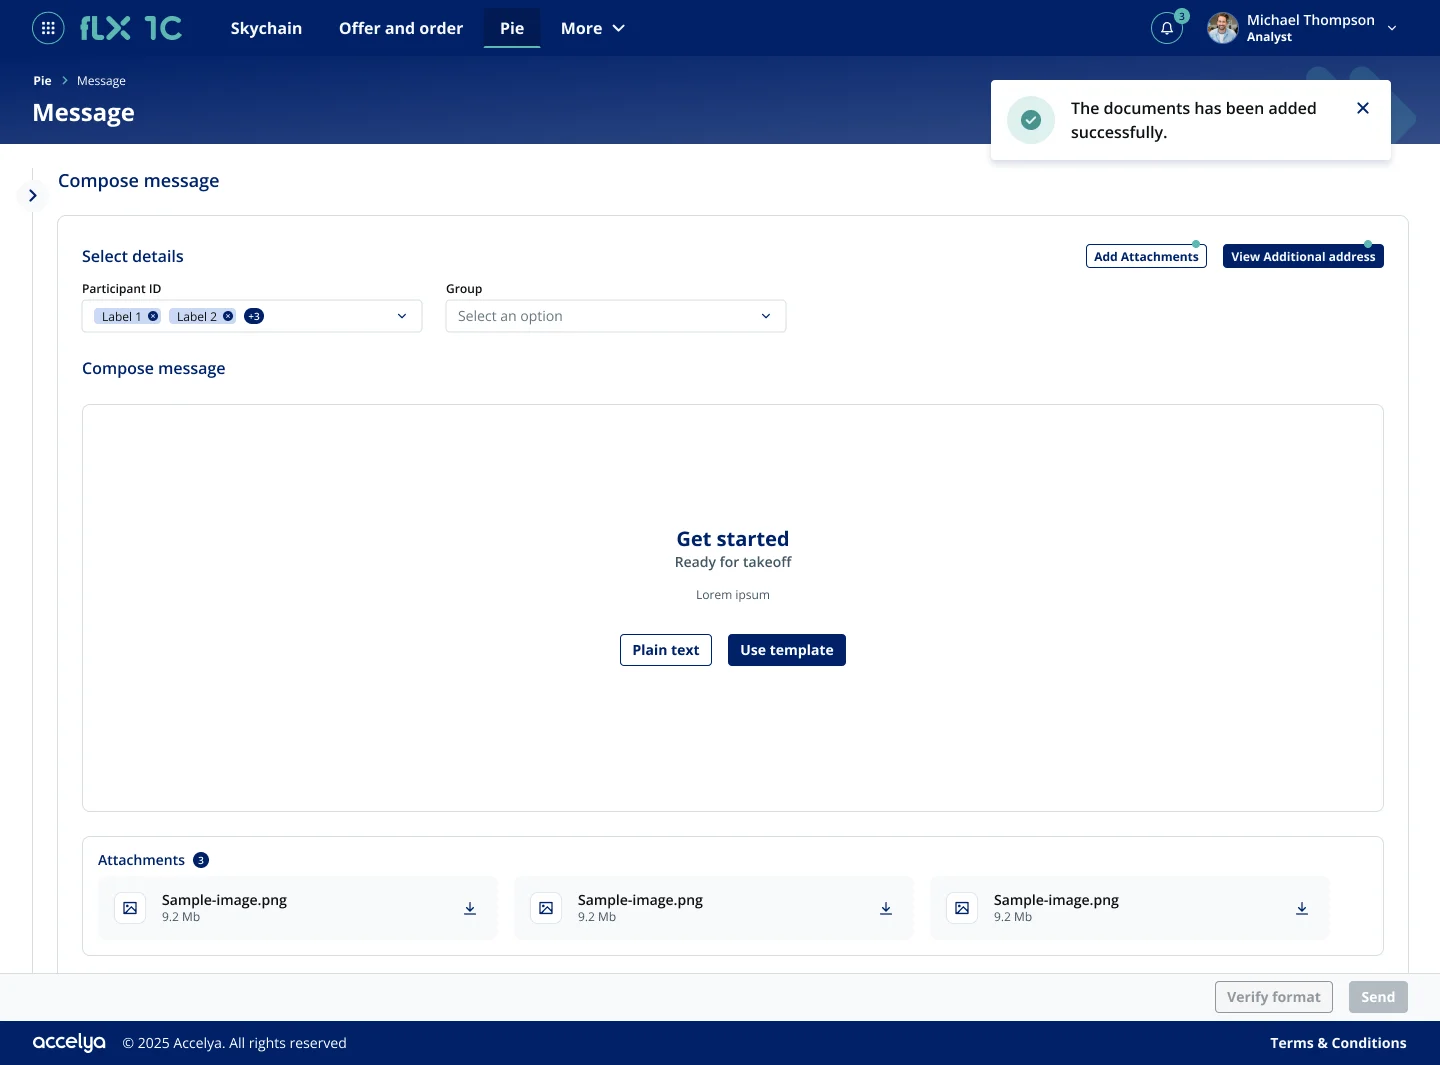Click View Additional address button

coord(1303,256)
